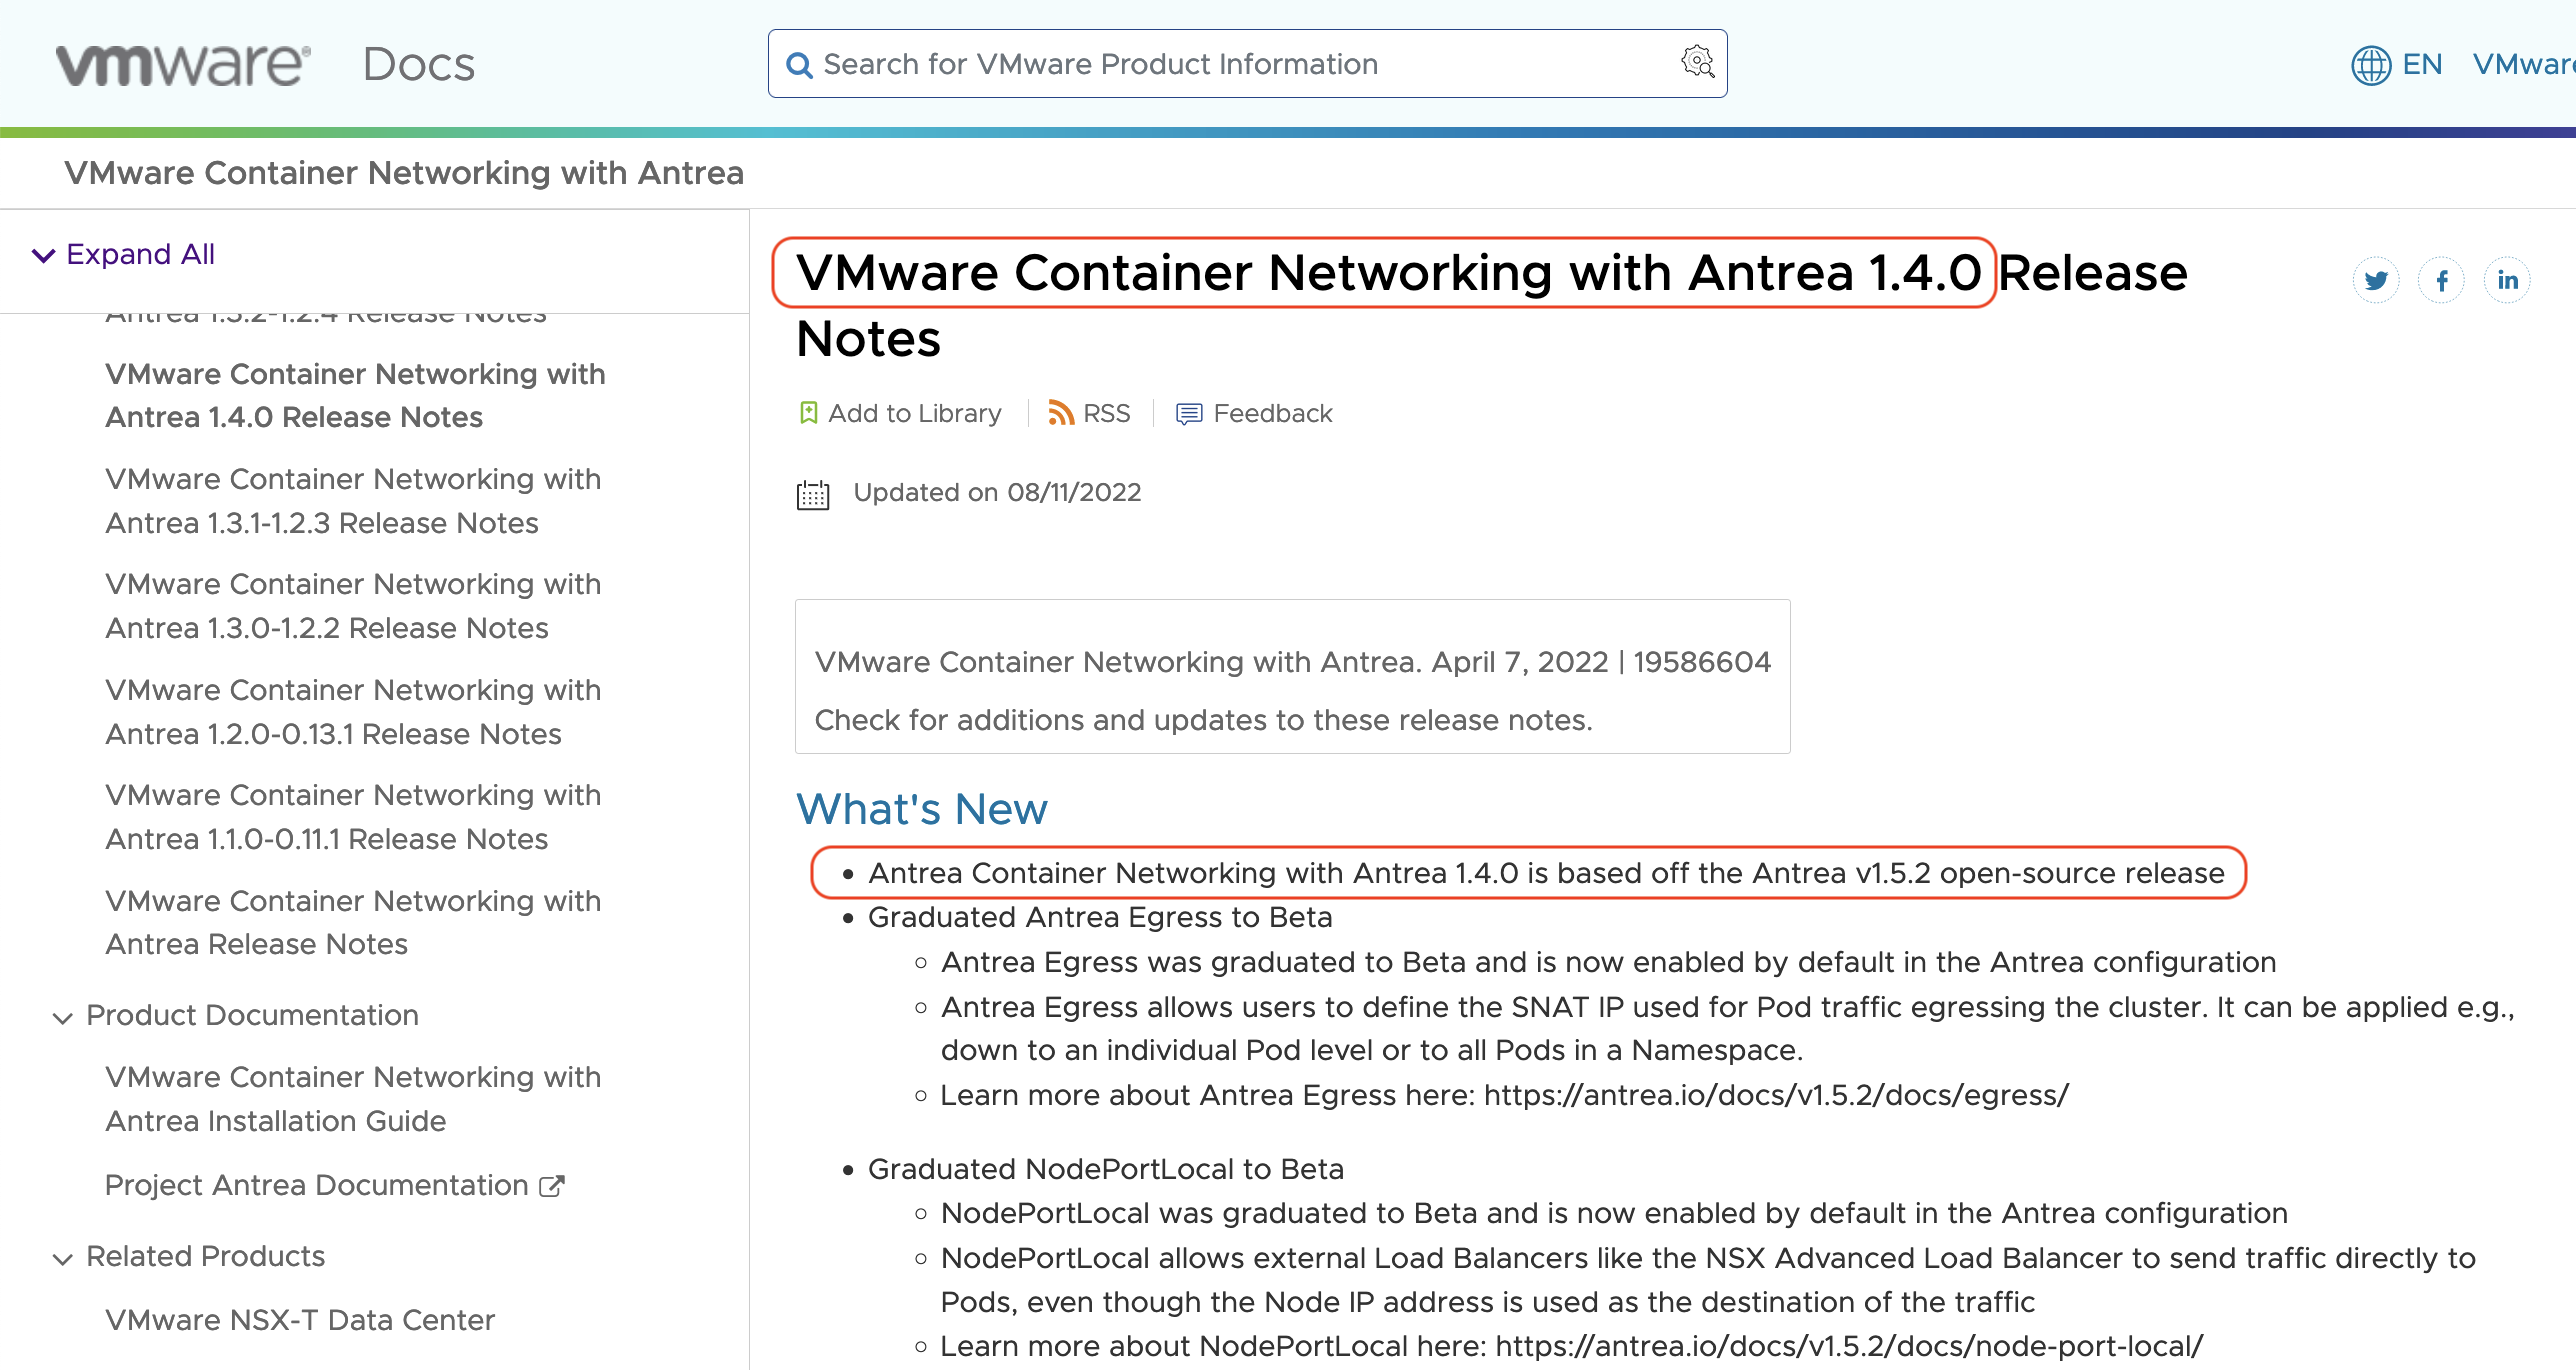Click the globe language icon
The image size is (2576, 1370).
coord(2371,65)
